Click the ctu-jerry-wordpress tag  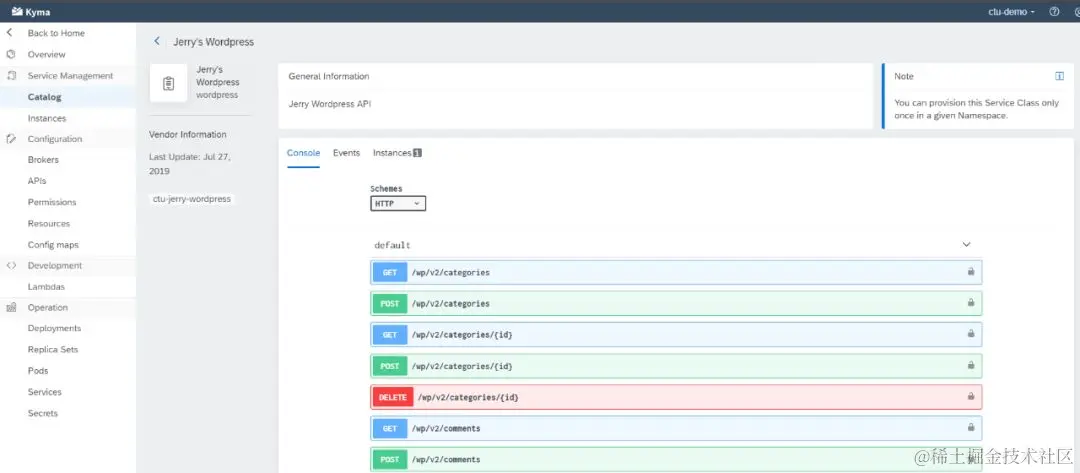click(192, 199)
